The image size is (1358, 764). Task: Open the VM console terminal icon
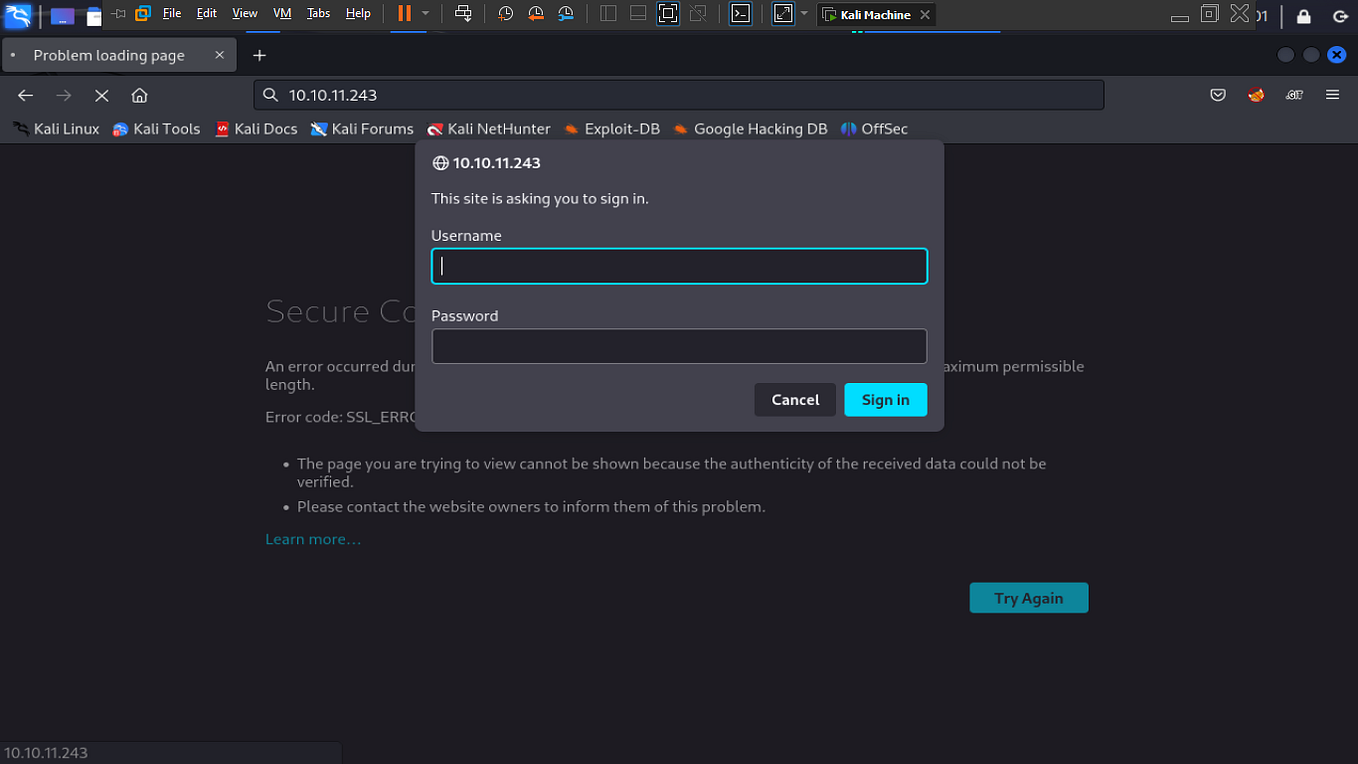741,14
